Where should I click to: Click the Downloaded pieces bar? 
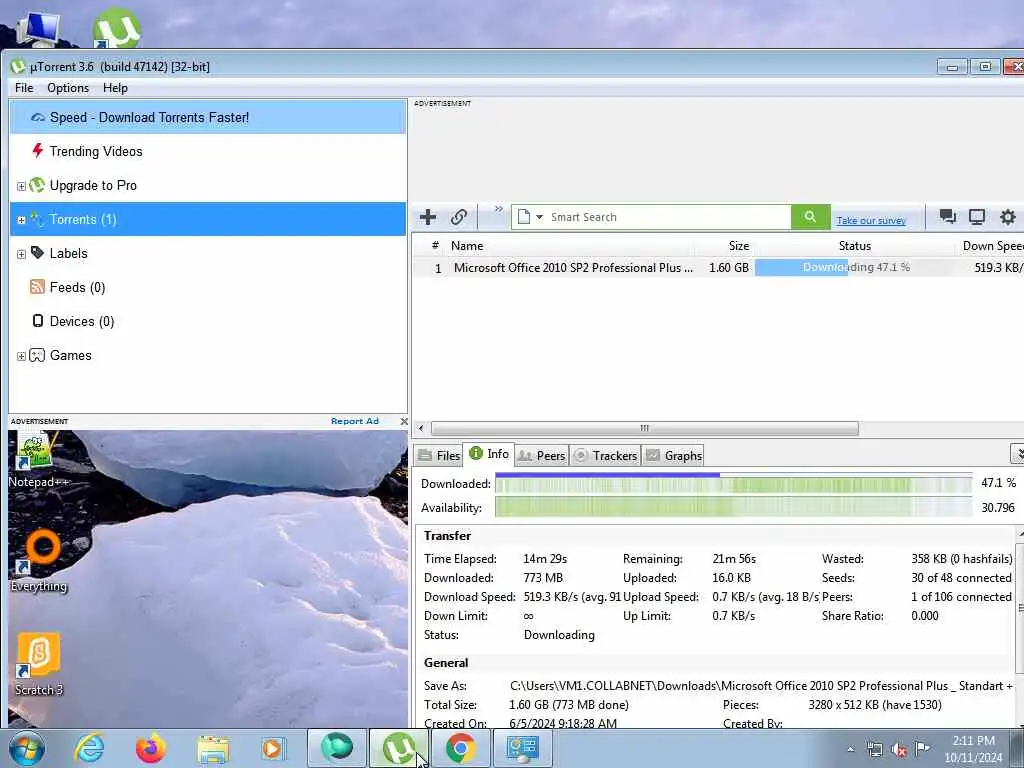pyautogui.click(x=733, y=483)
